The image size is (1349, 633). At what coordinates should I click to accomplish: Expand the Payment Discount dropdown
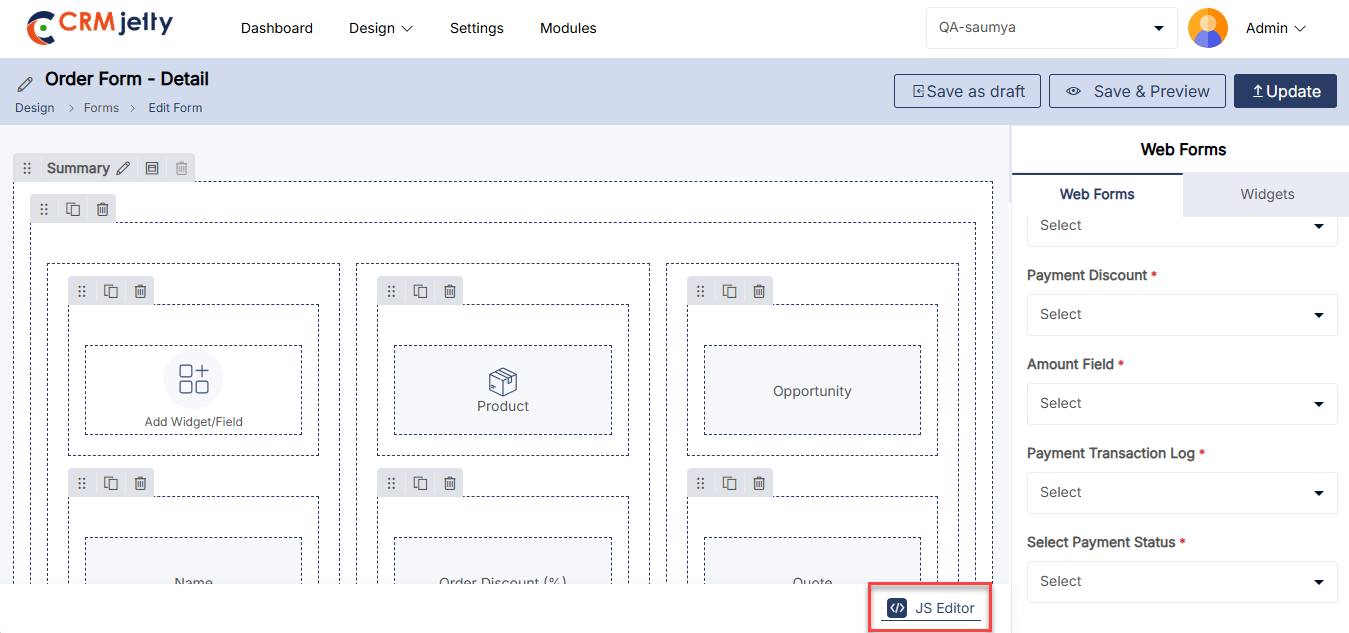click(1182, 314)
